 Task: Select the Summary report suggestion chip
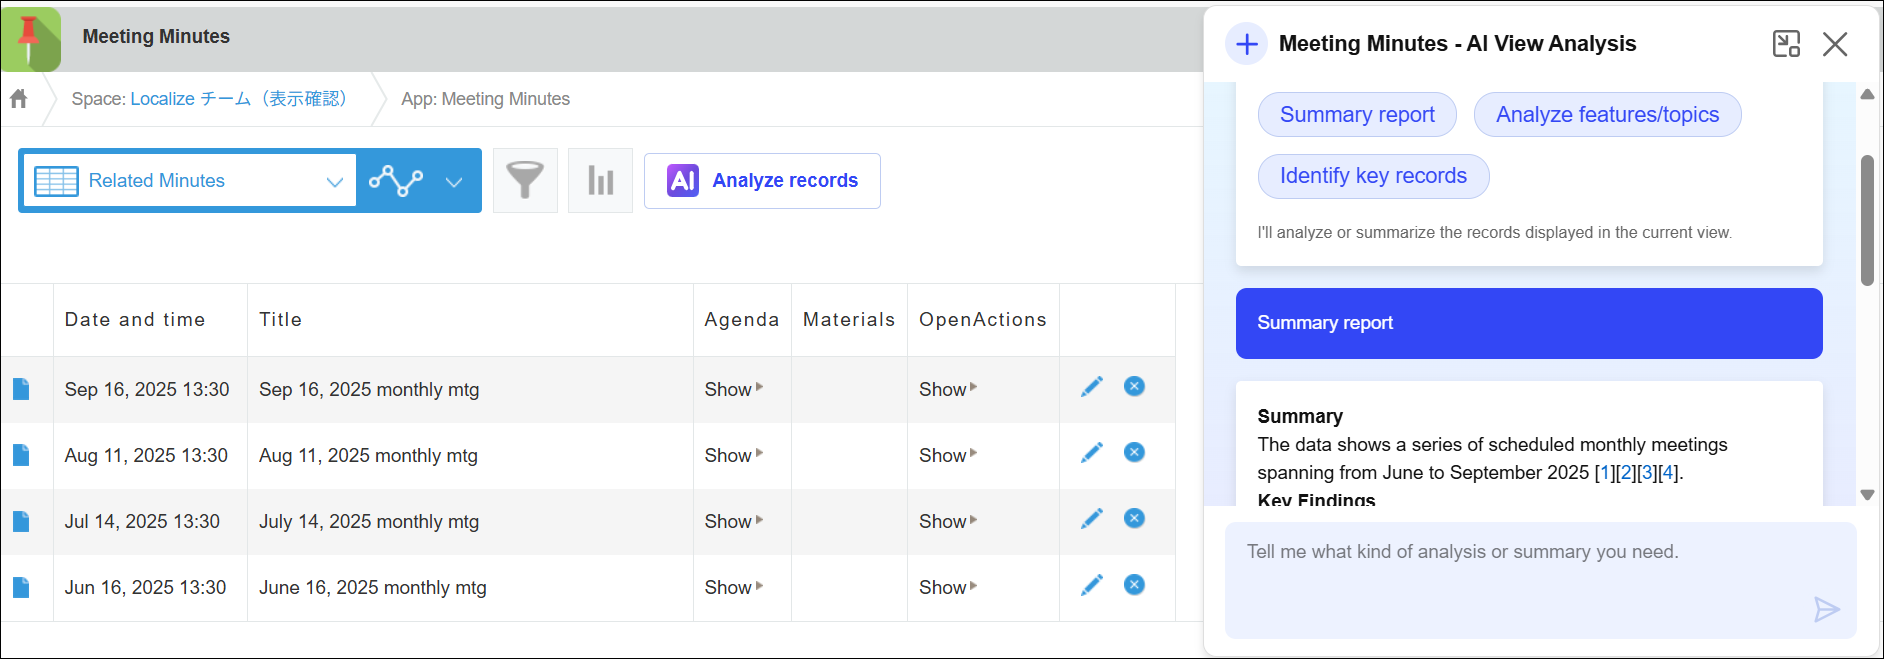coord(1356,115)
